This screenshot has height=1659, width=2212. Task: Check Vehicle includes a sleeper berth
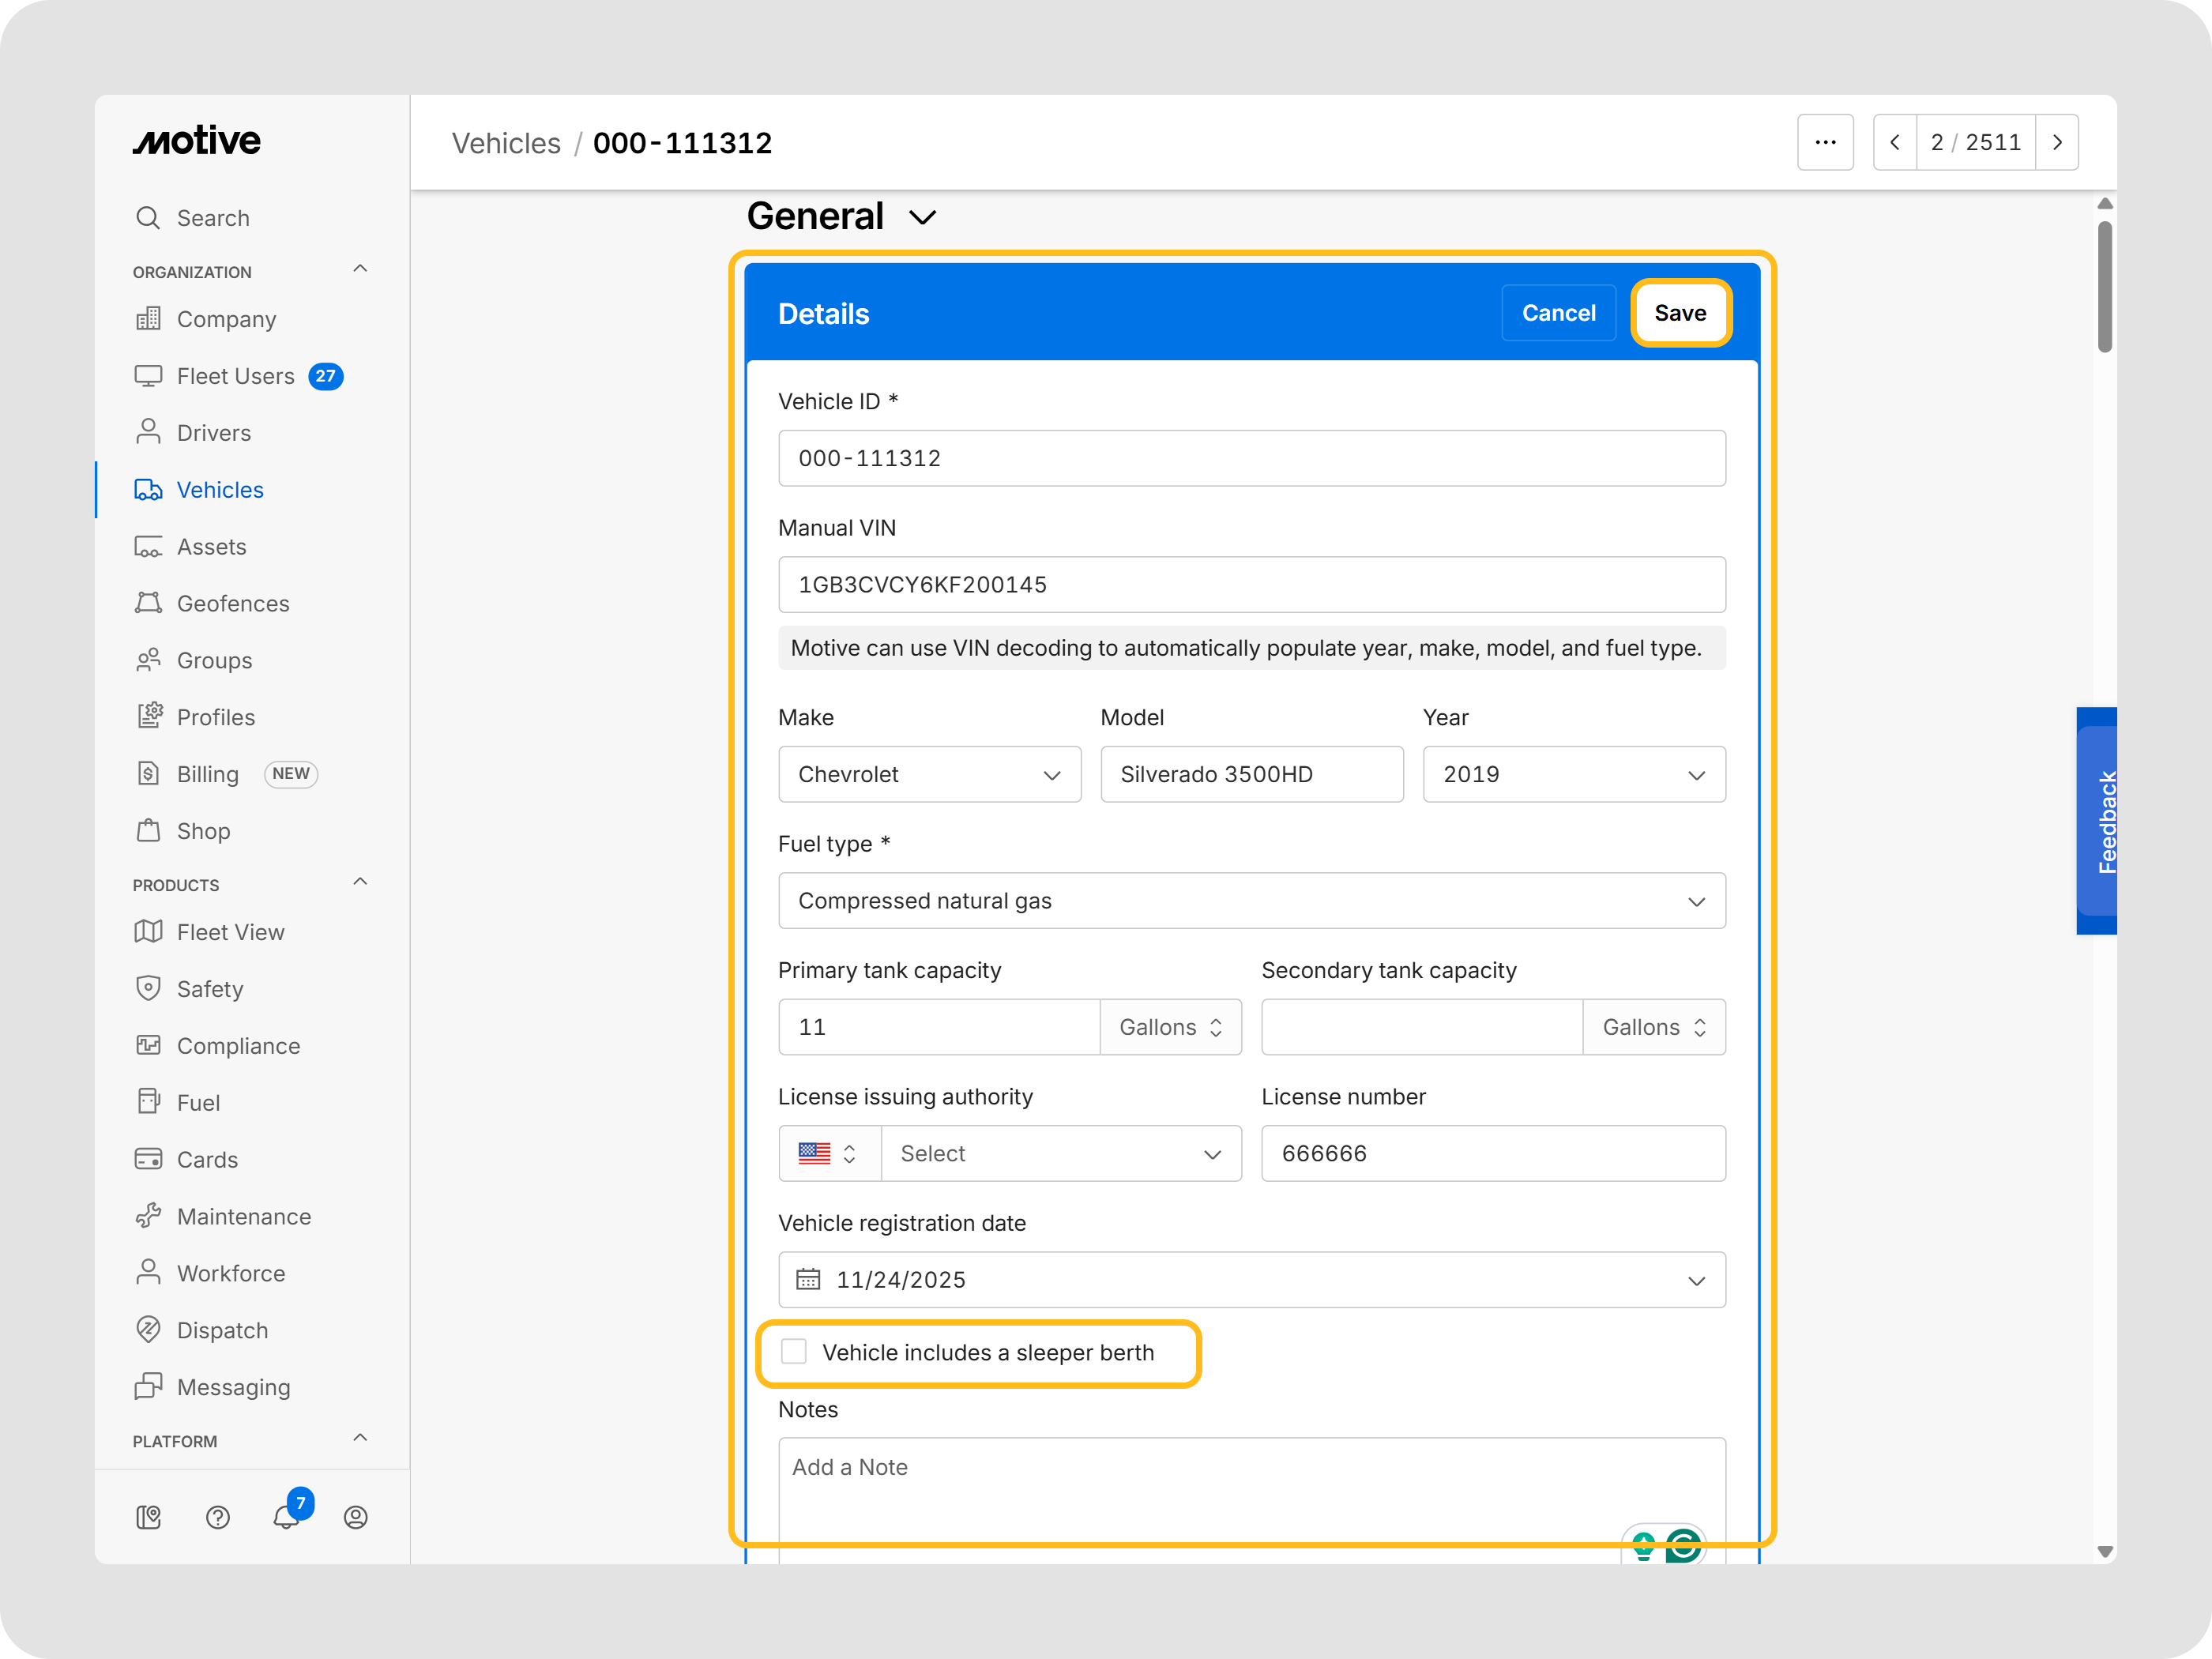pos(794,1352)
